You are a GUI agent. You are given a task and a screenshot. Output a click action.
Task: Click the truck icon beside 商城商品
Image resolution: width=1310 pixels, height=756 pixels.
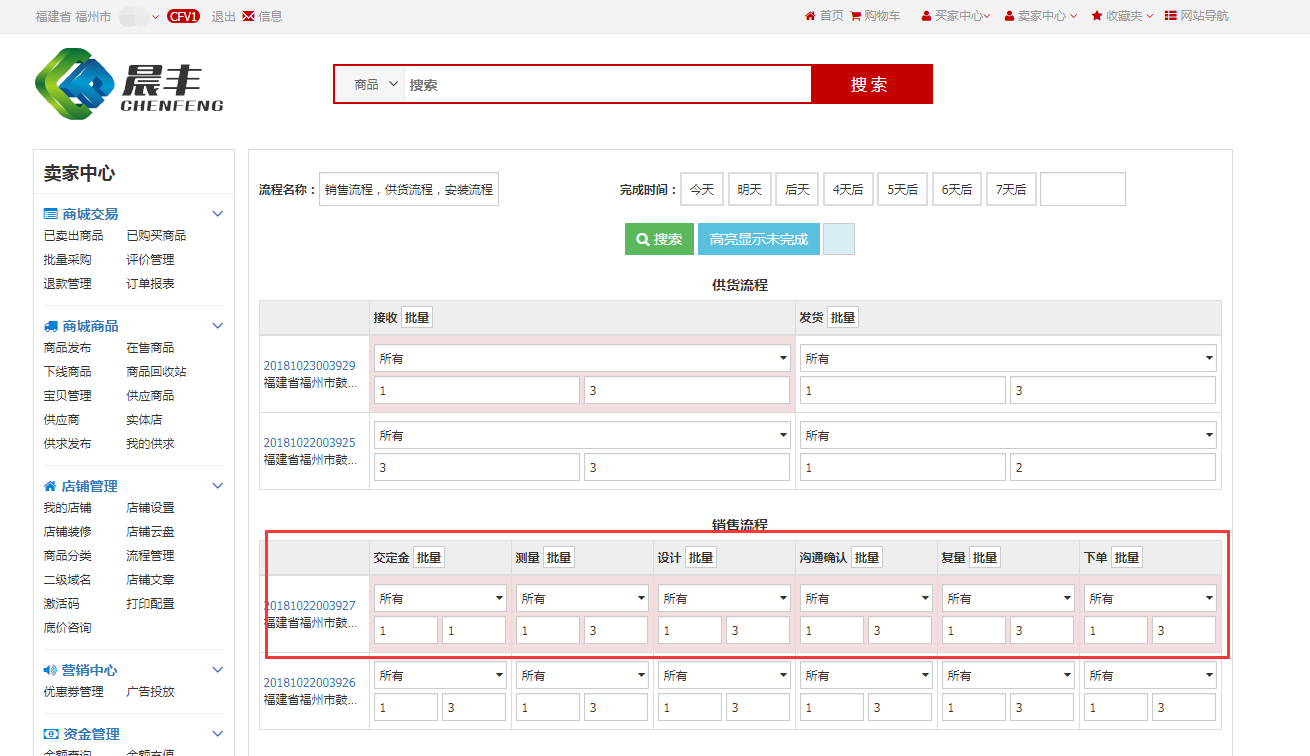(50, 326)
